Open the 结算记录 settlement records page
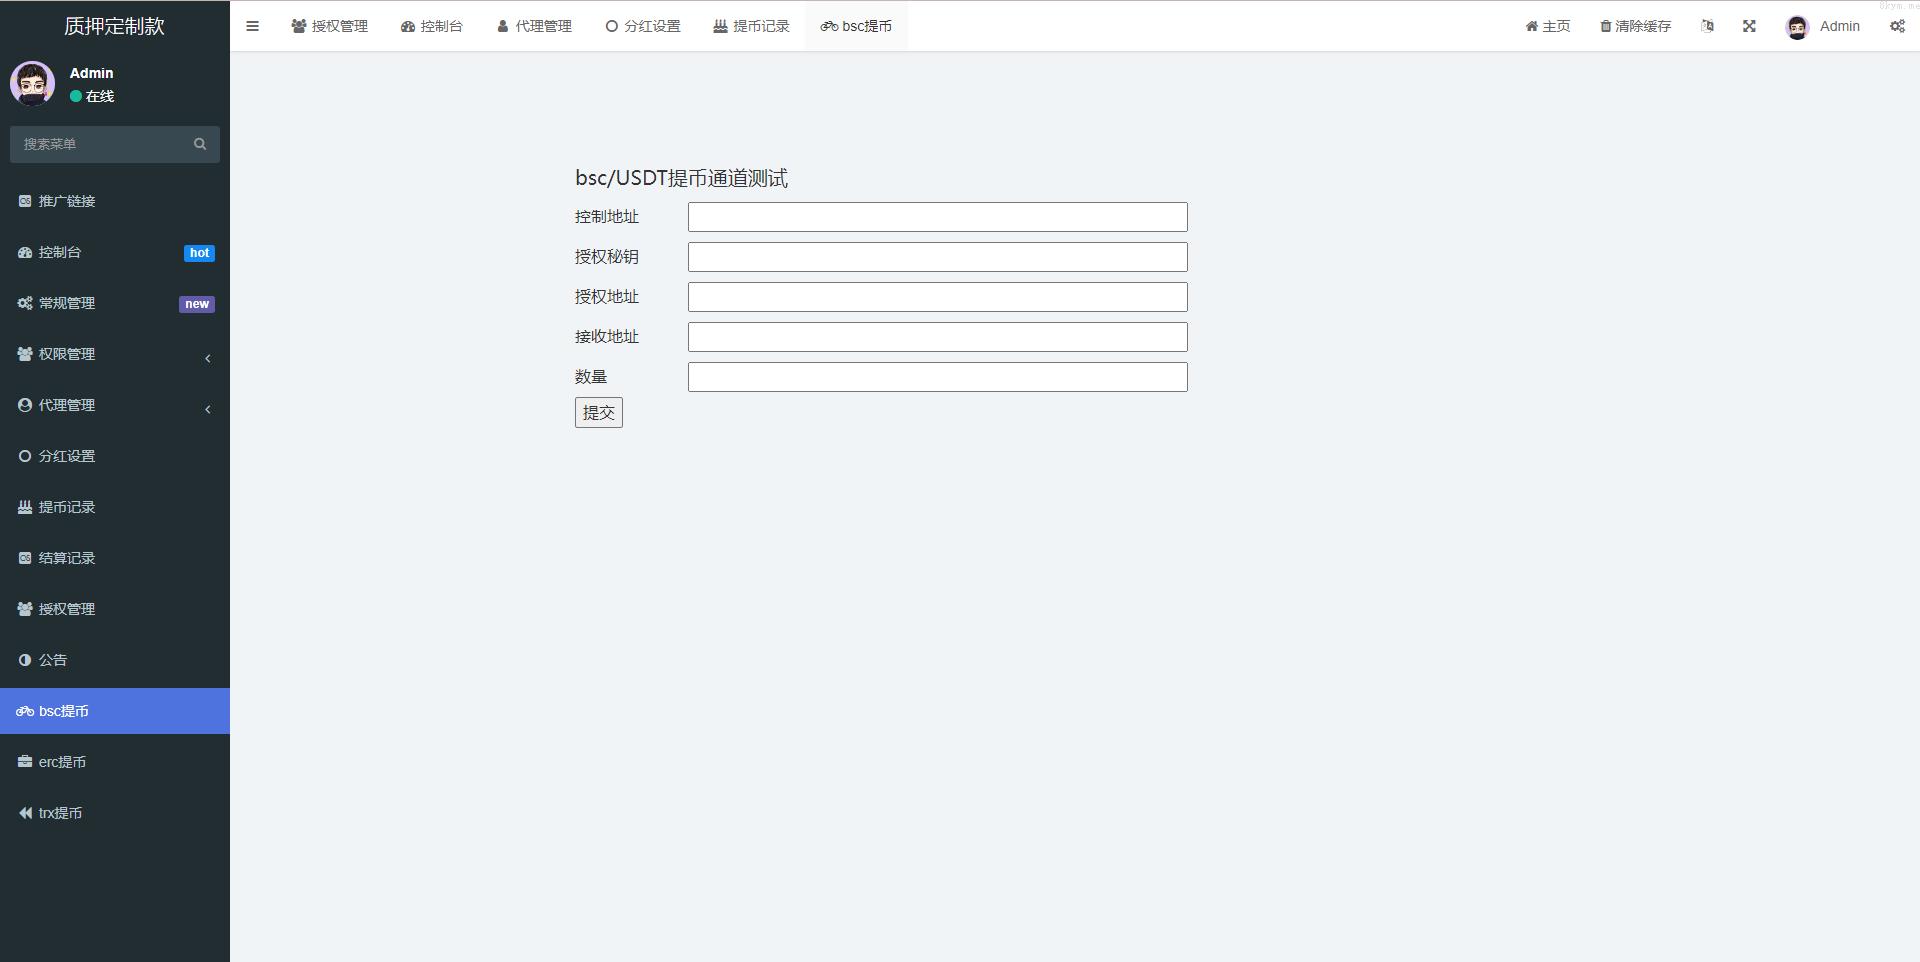Screen dimensions: 1920x962 (67, 558)
